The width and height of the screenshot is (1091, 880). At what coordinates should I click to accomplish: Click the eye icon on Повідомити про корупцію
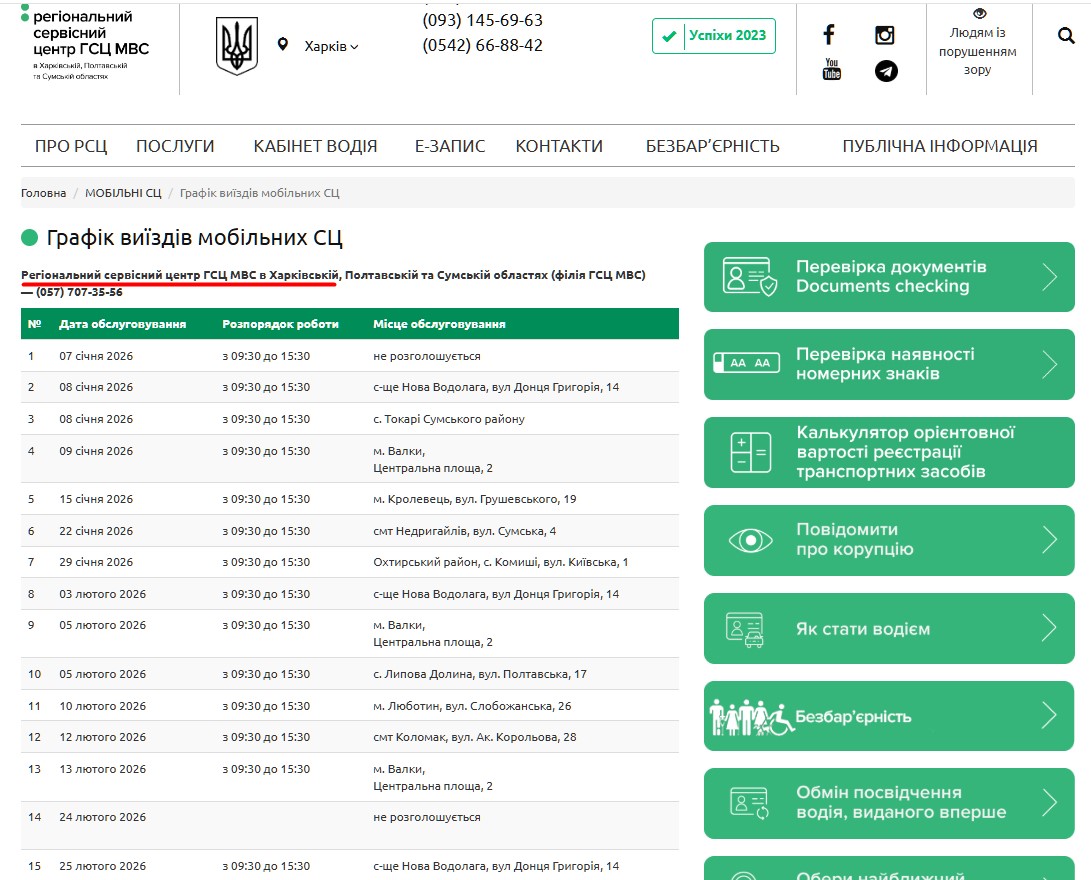click(750, 540)
